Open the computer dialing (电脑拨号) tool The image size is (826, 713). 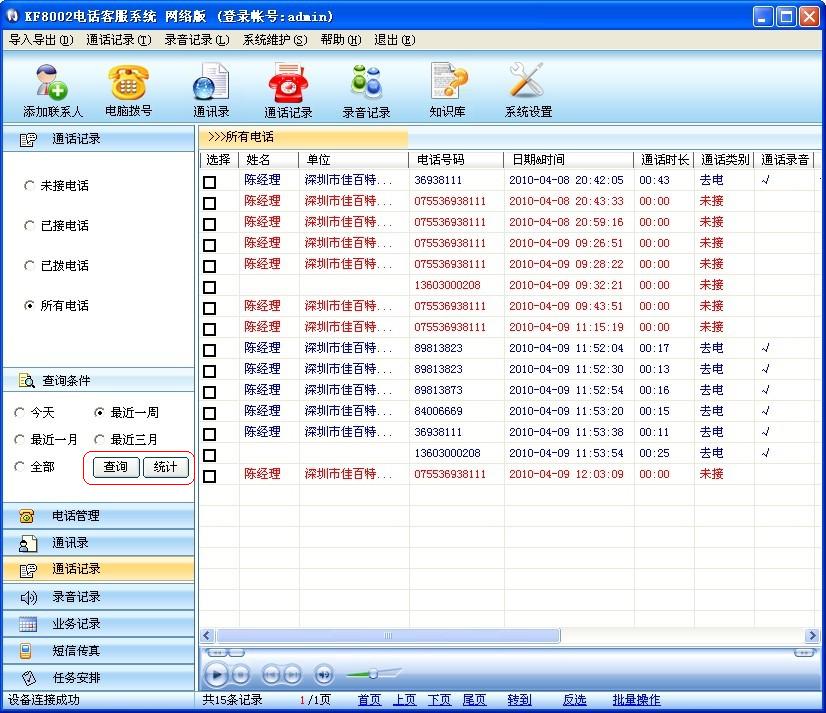coord(128,90)
